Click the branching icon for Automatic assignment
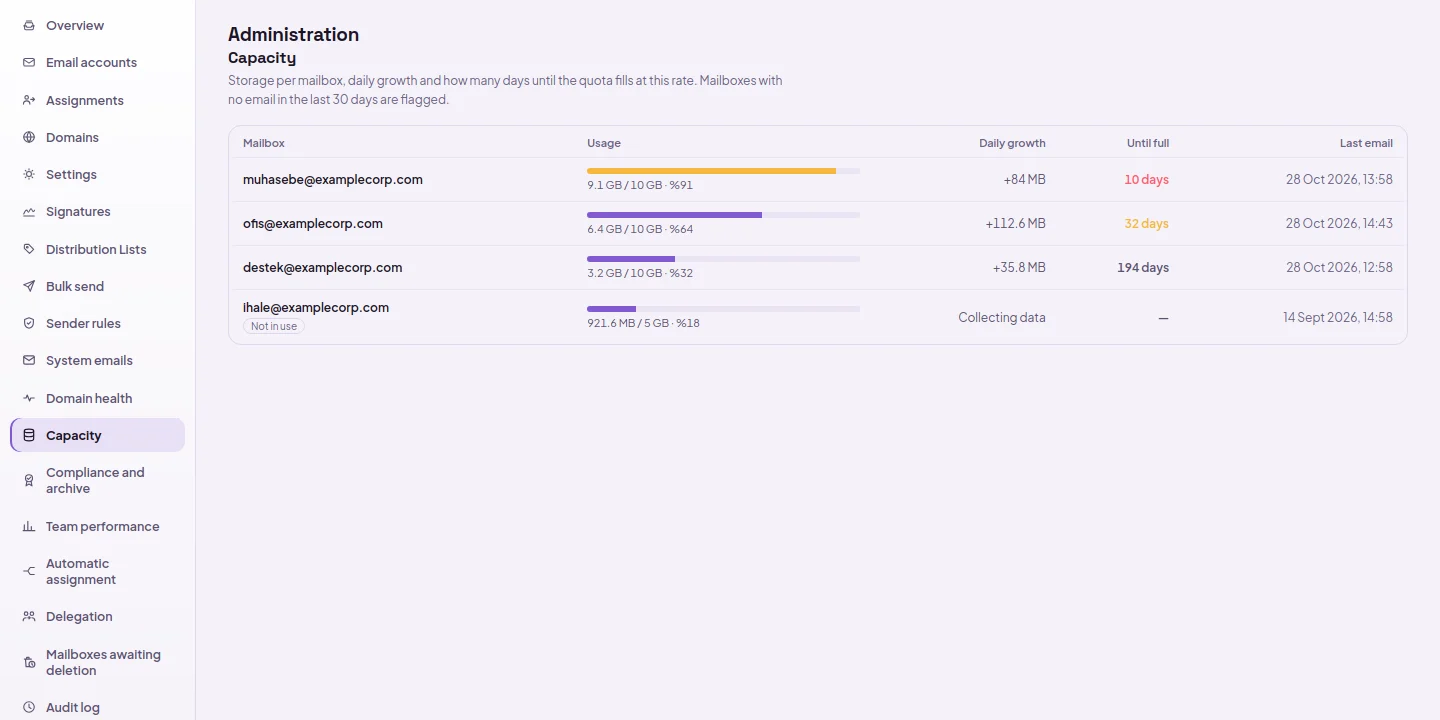This screenshot has width=1440, height=720. 29,571
